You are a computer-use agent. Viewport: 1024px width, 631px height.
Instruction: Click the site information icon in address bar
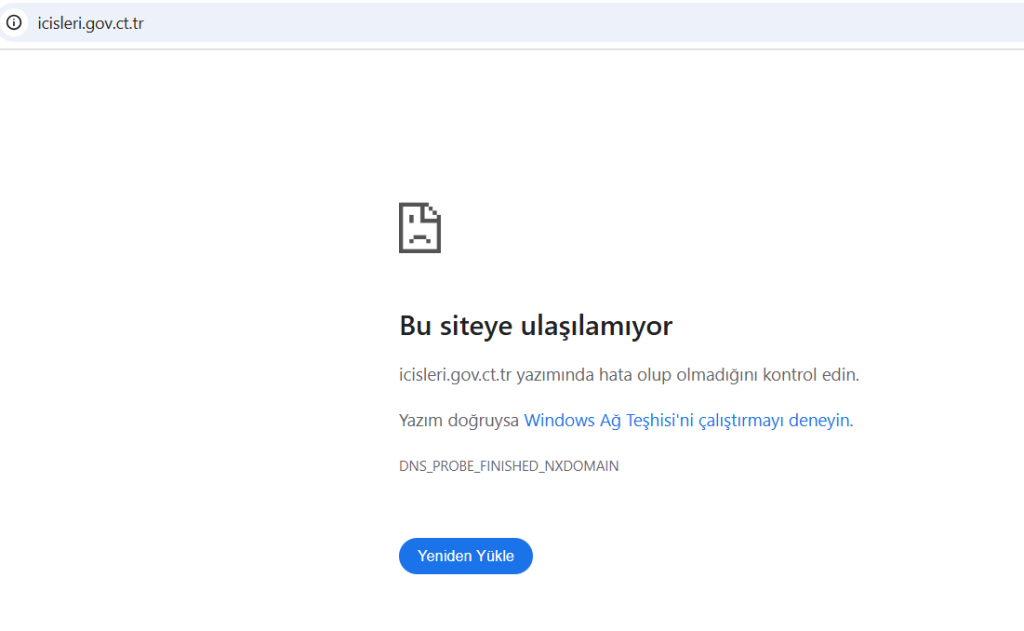click(14, 22)
